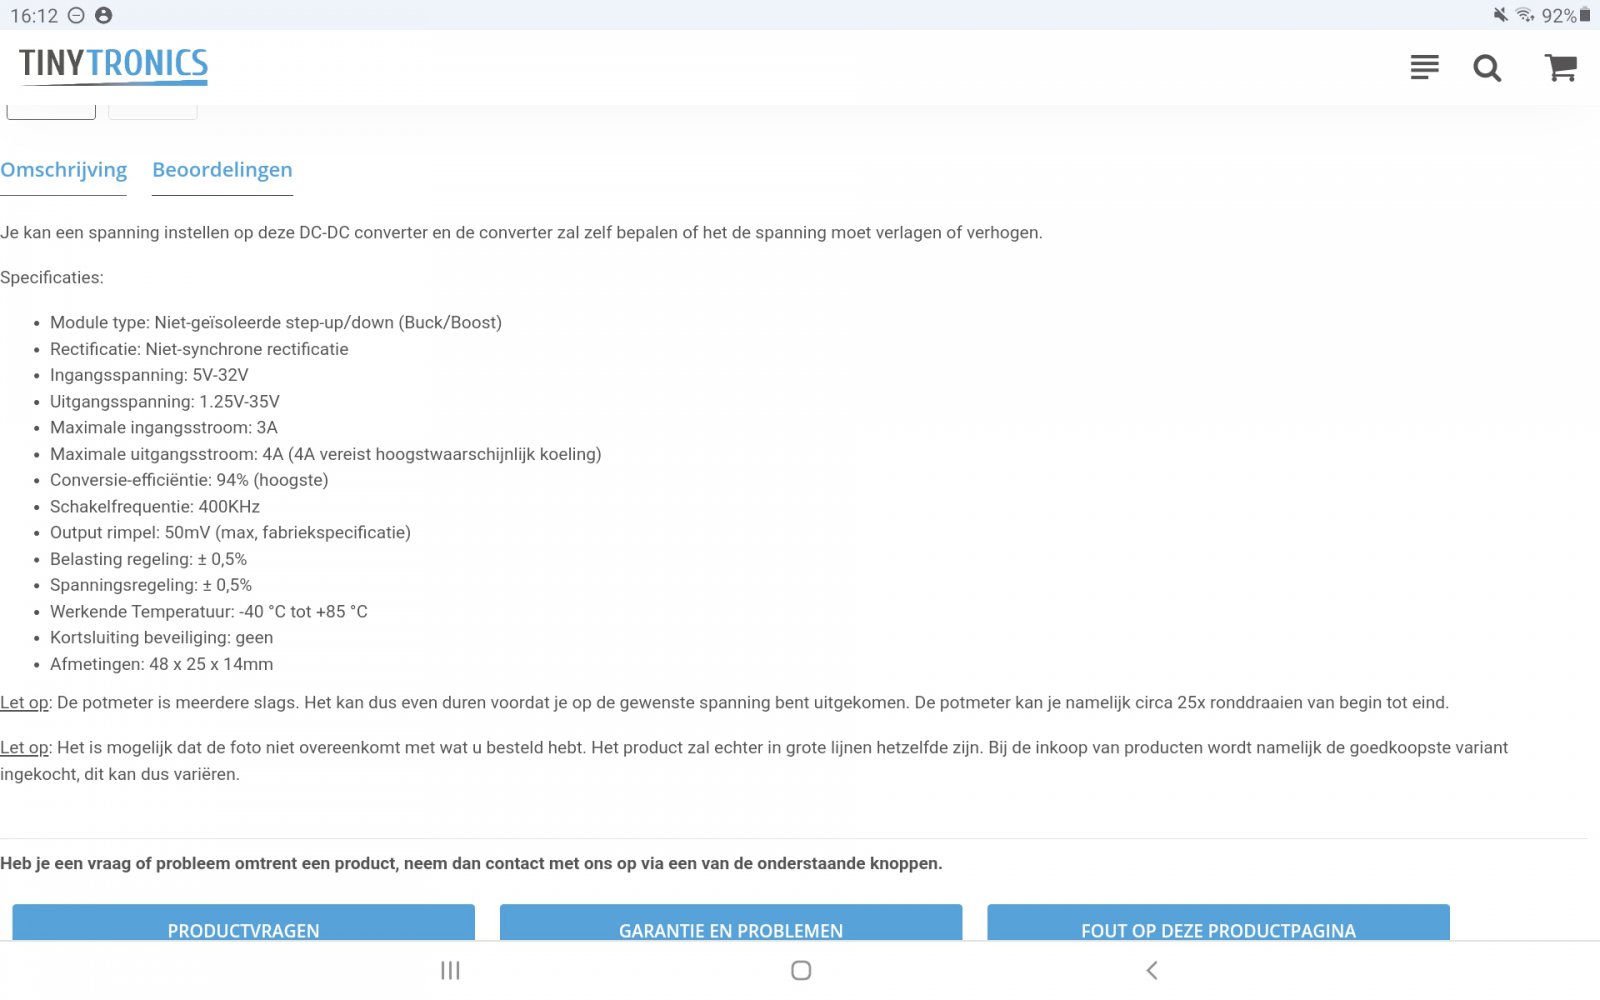Tap Android home button
The image size is (1600, 1000).
pyautogui.click(x=801, y=970)
